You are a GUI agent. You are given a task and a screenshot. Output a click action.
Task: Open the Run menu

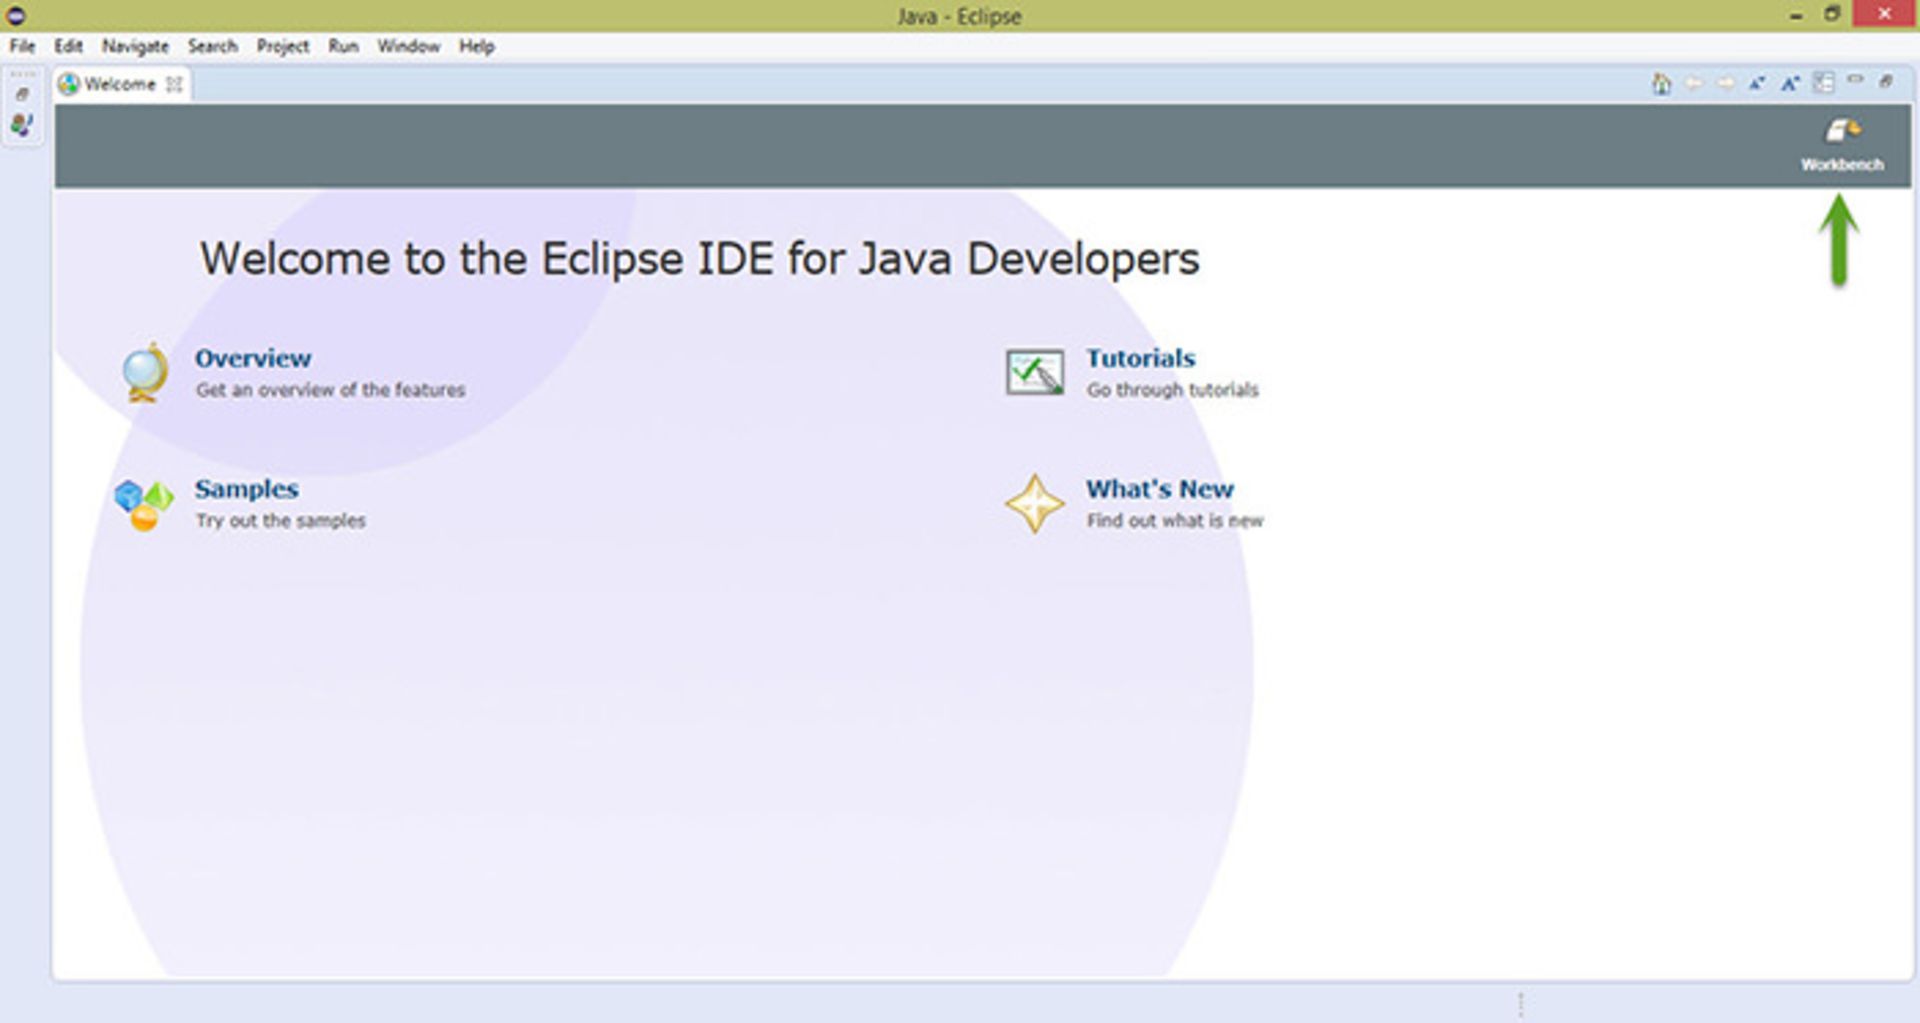tap(343, 46)
